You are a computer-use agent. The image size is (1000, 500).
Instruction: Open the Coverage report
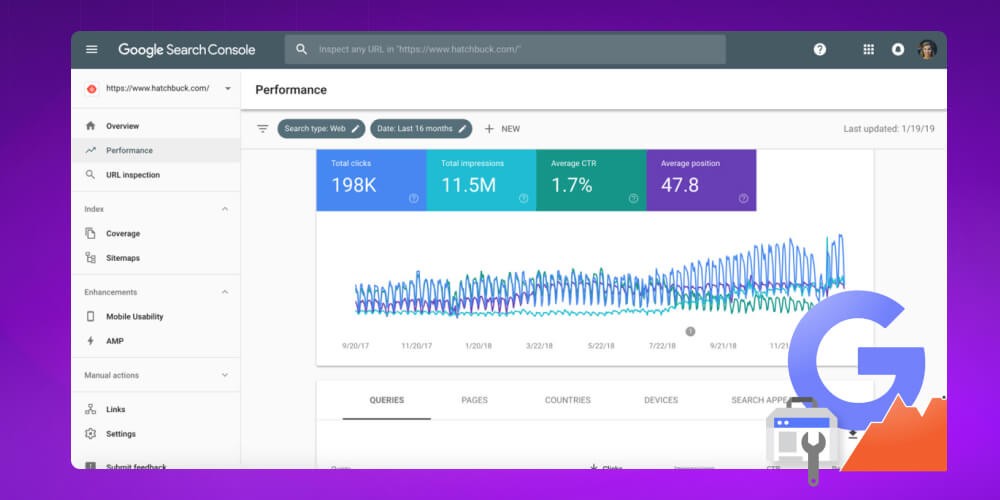coord(156,233)
